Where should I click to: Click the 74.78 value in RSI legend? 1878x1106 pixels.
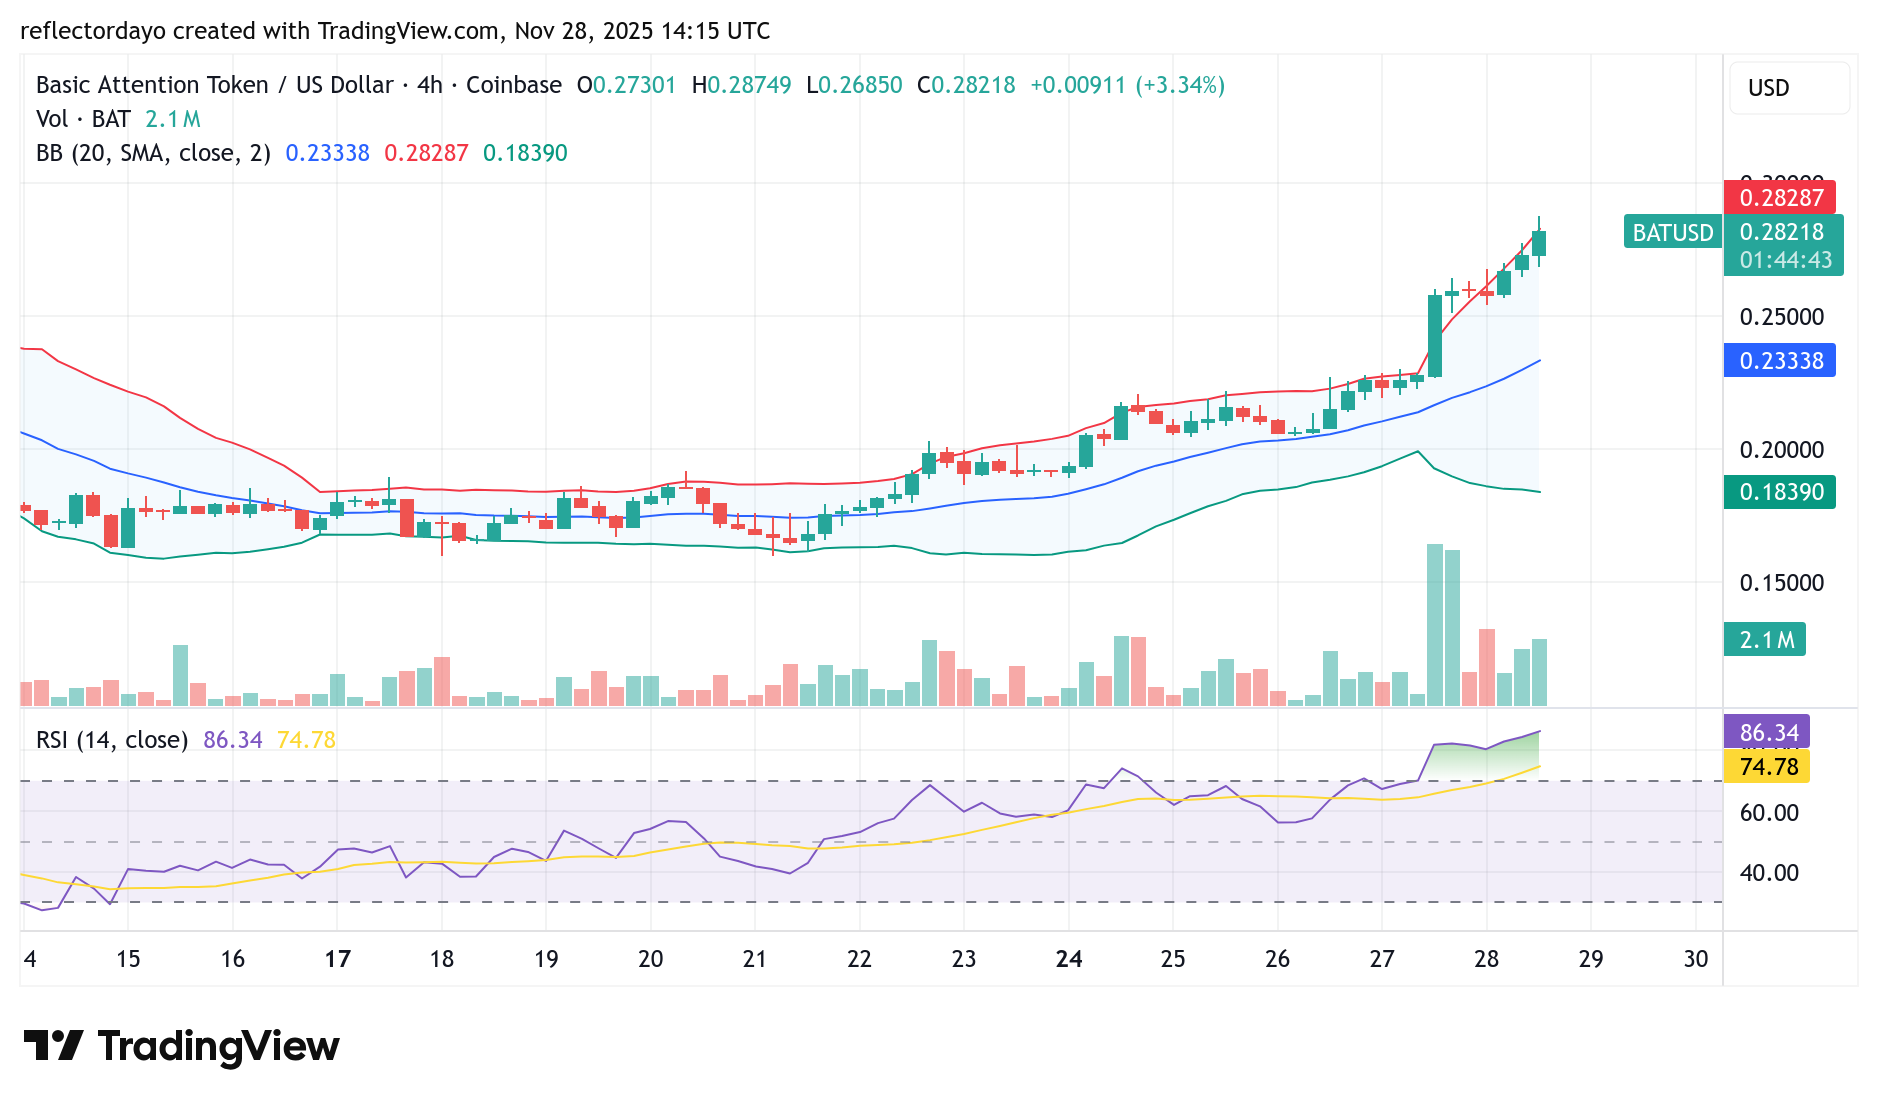(x=307, y=740)
